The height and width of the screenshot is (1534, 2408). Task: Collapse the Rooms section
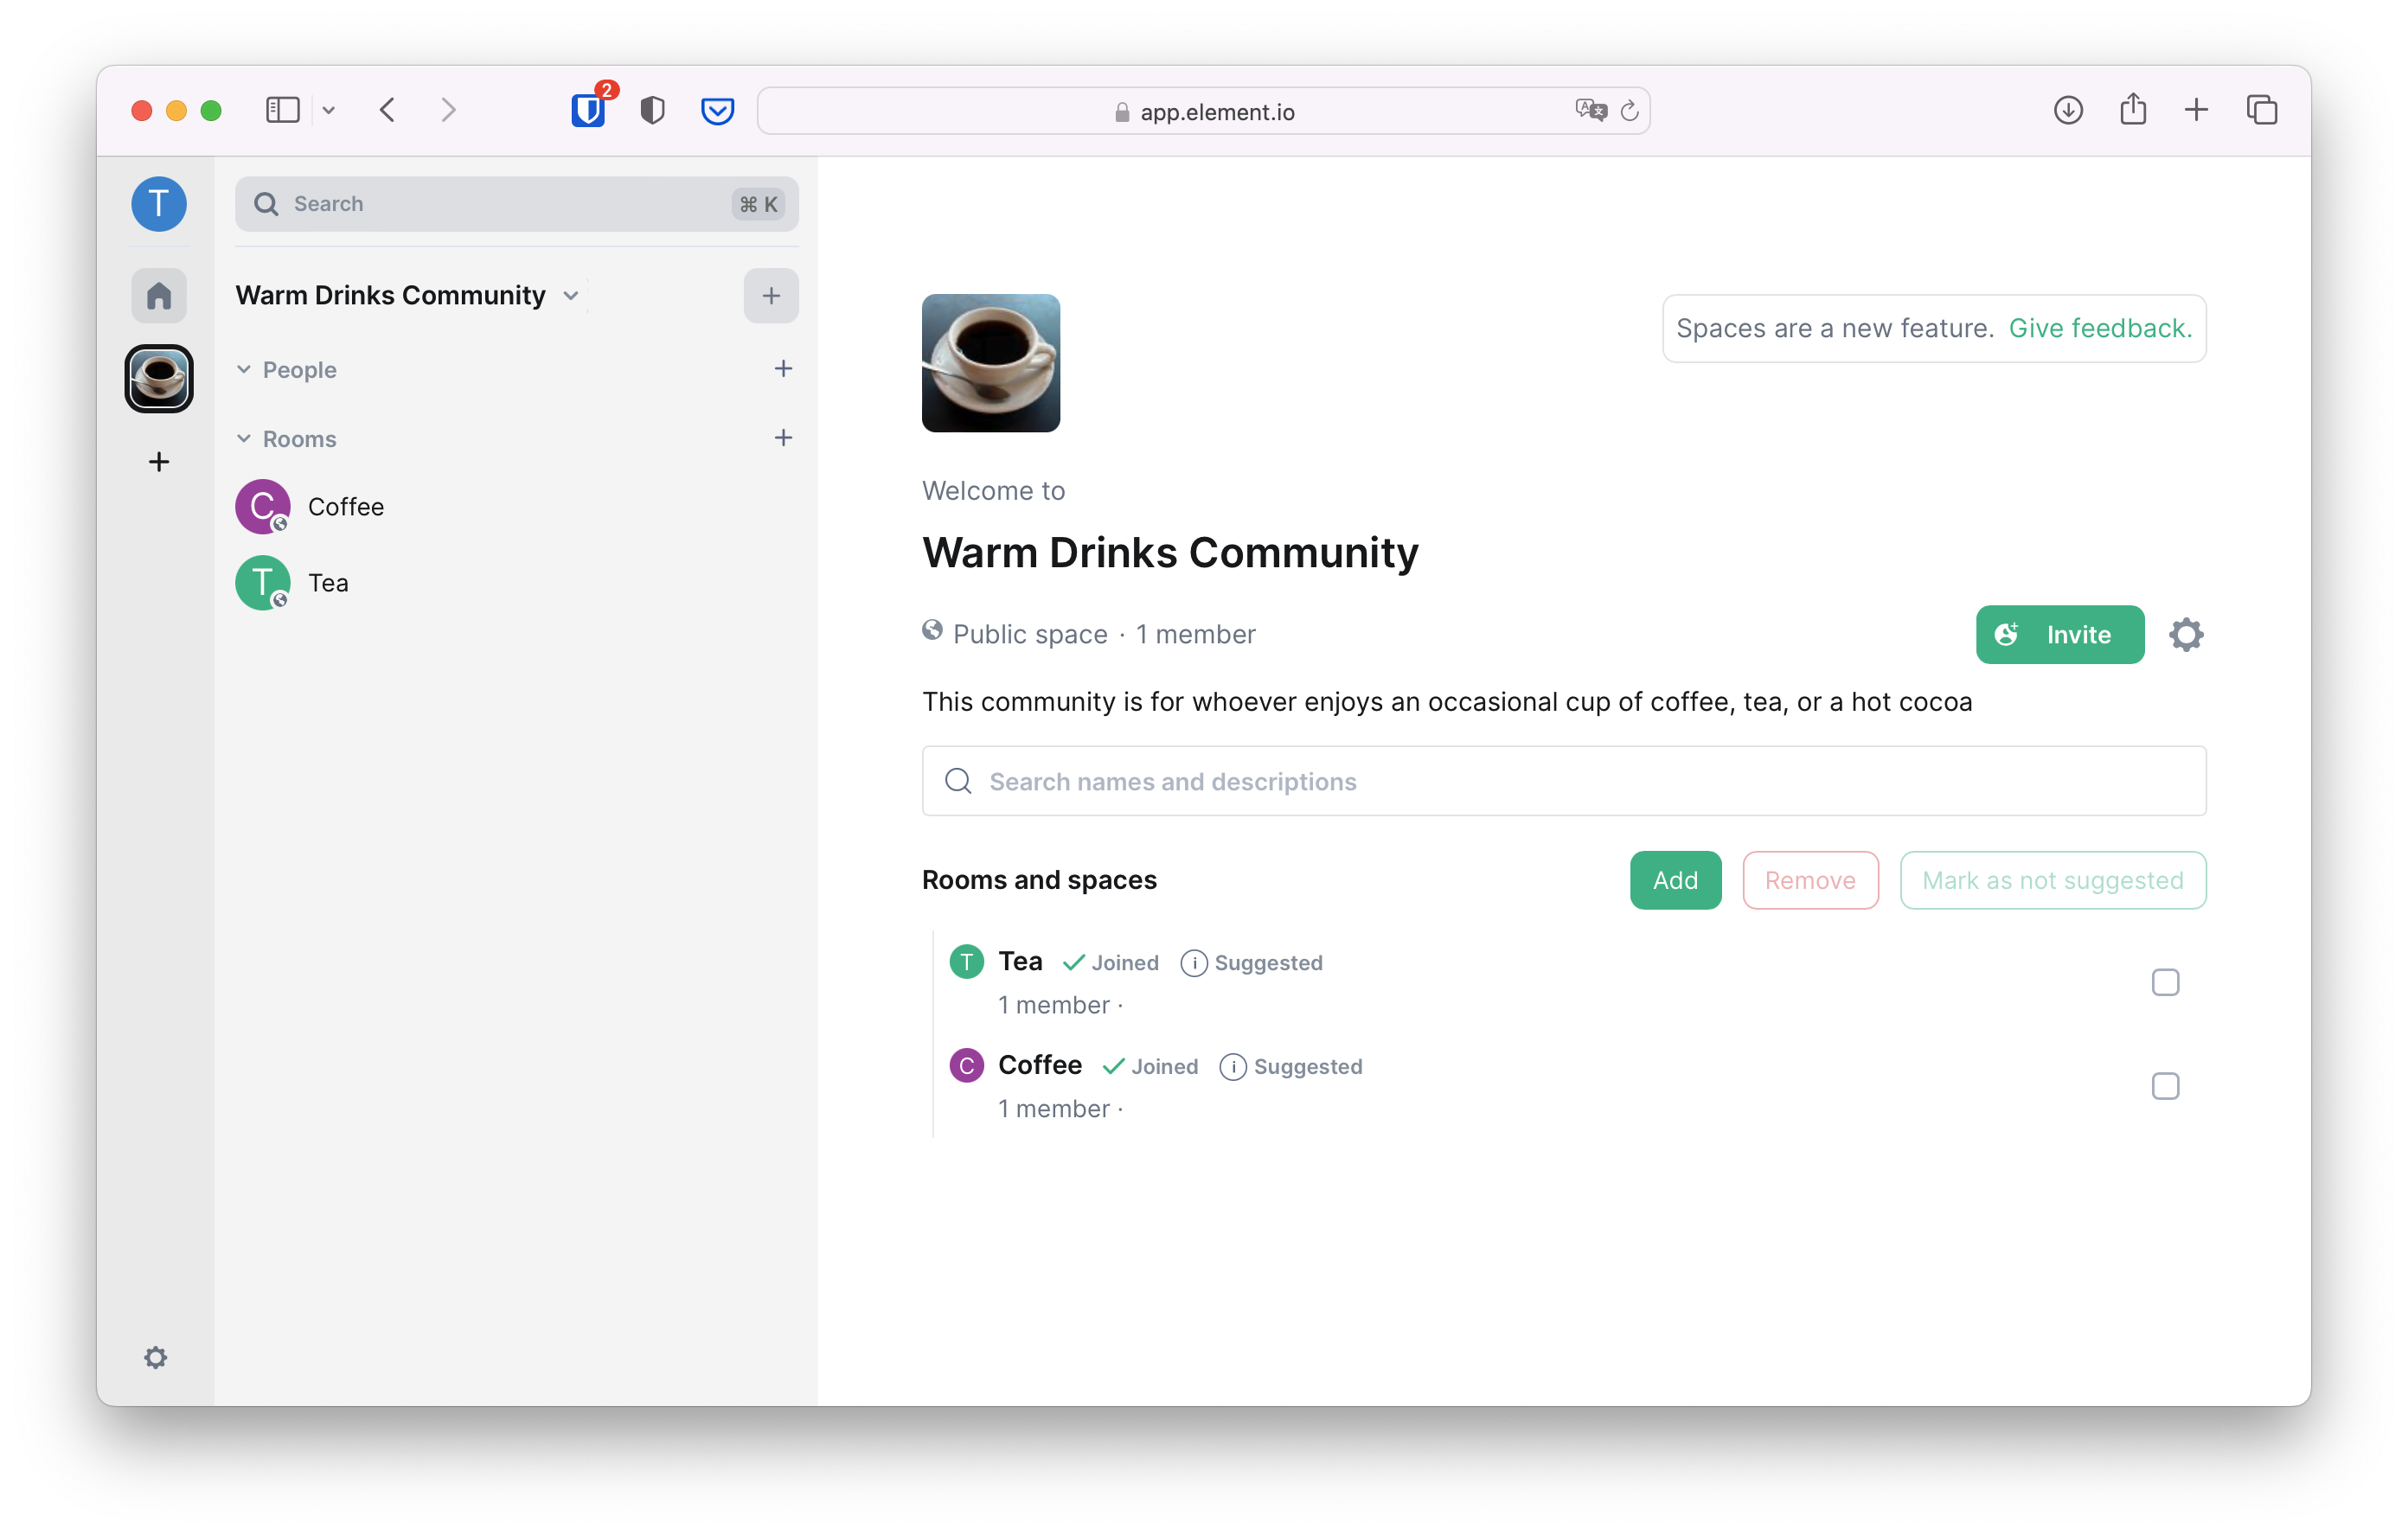click(244, 439)
